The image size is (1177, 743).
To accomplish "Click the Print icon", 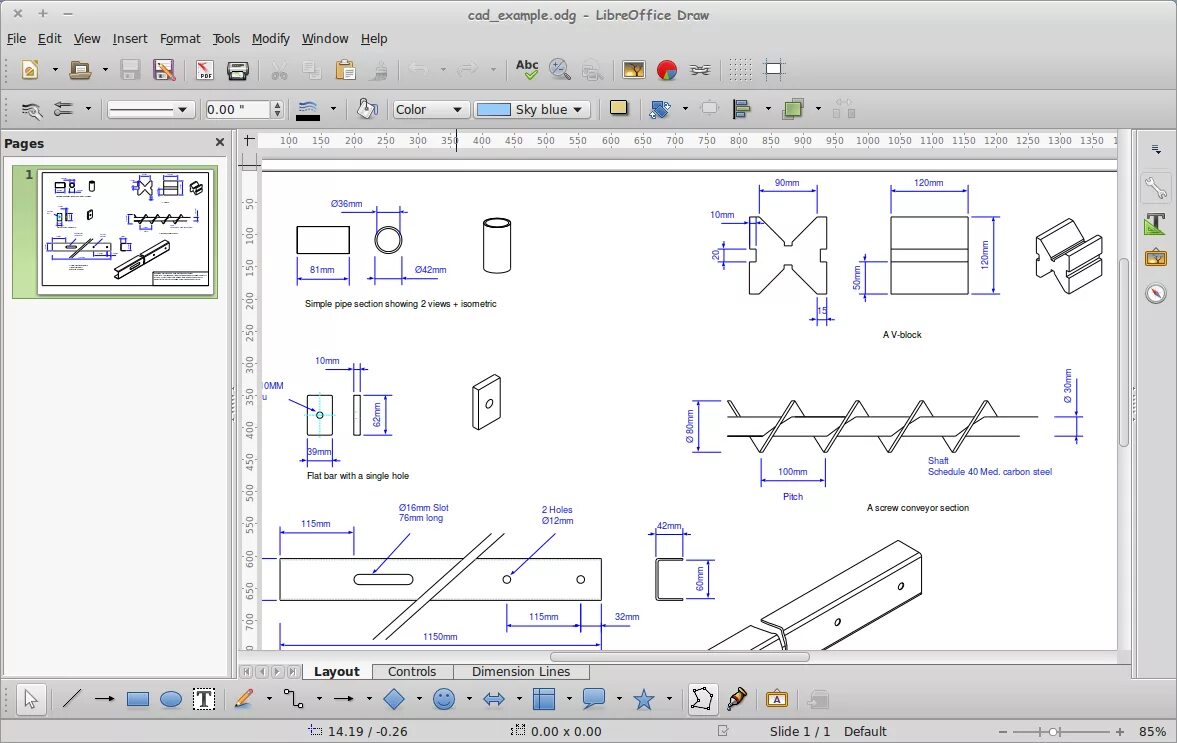I will [x=237, y=70].
